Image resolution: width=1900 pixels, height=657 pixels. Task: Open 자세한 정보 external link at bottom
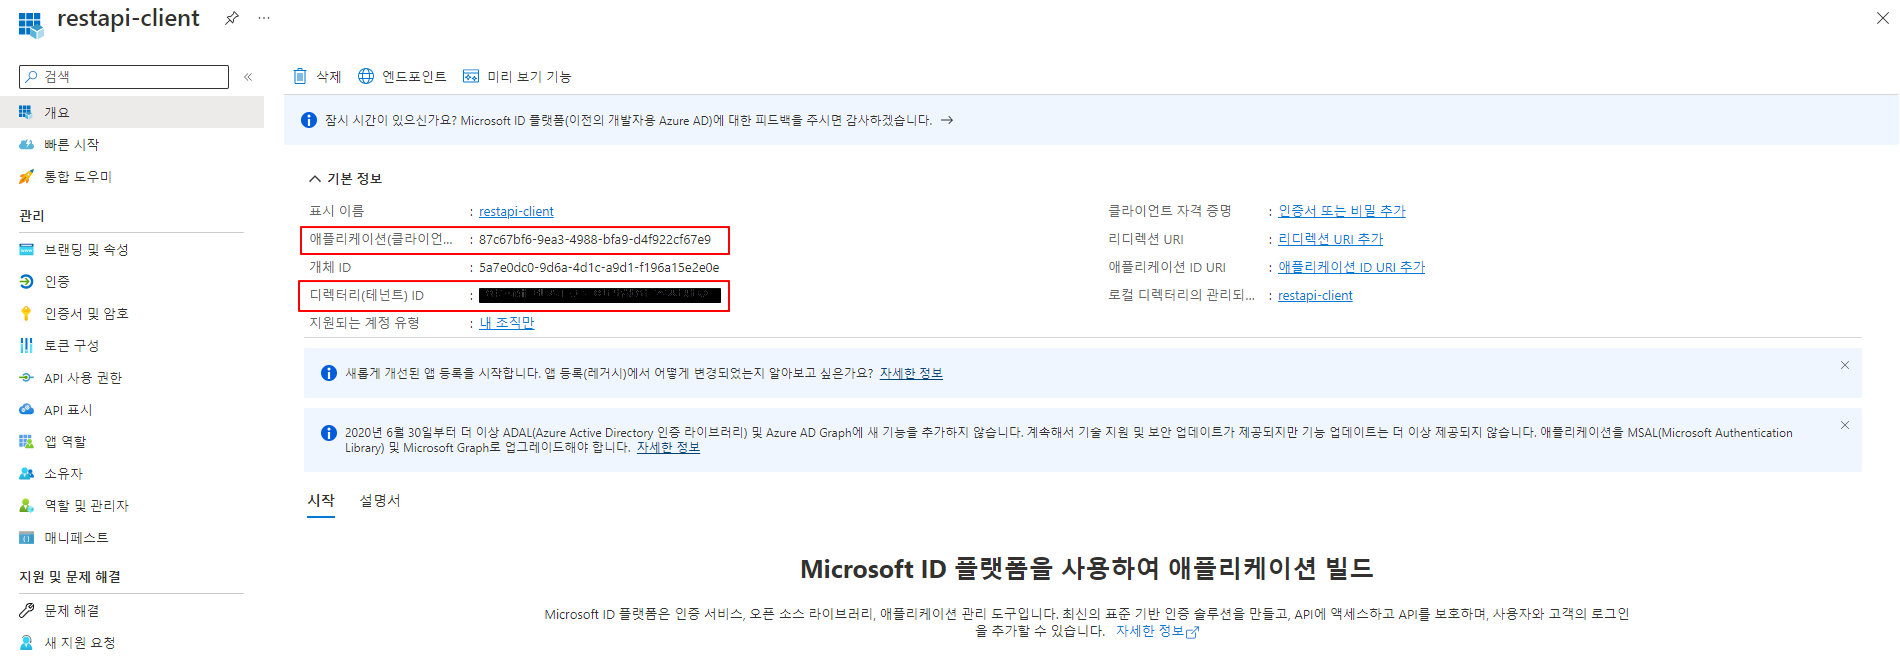(1157, 631)
